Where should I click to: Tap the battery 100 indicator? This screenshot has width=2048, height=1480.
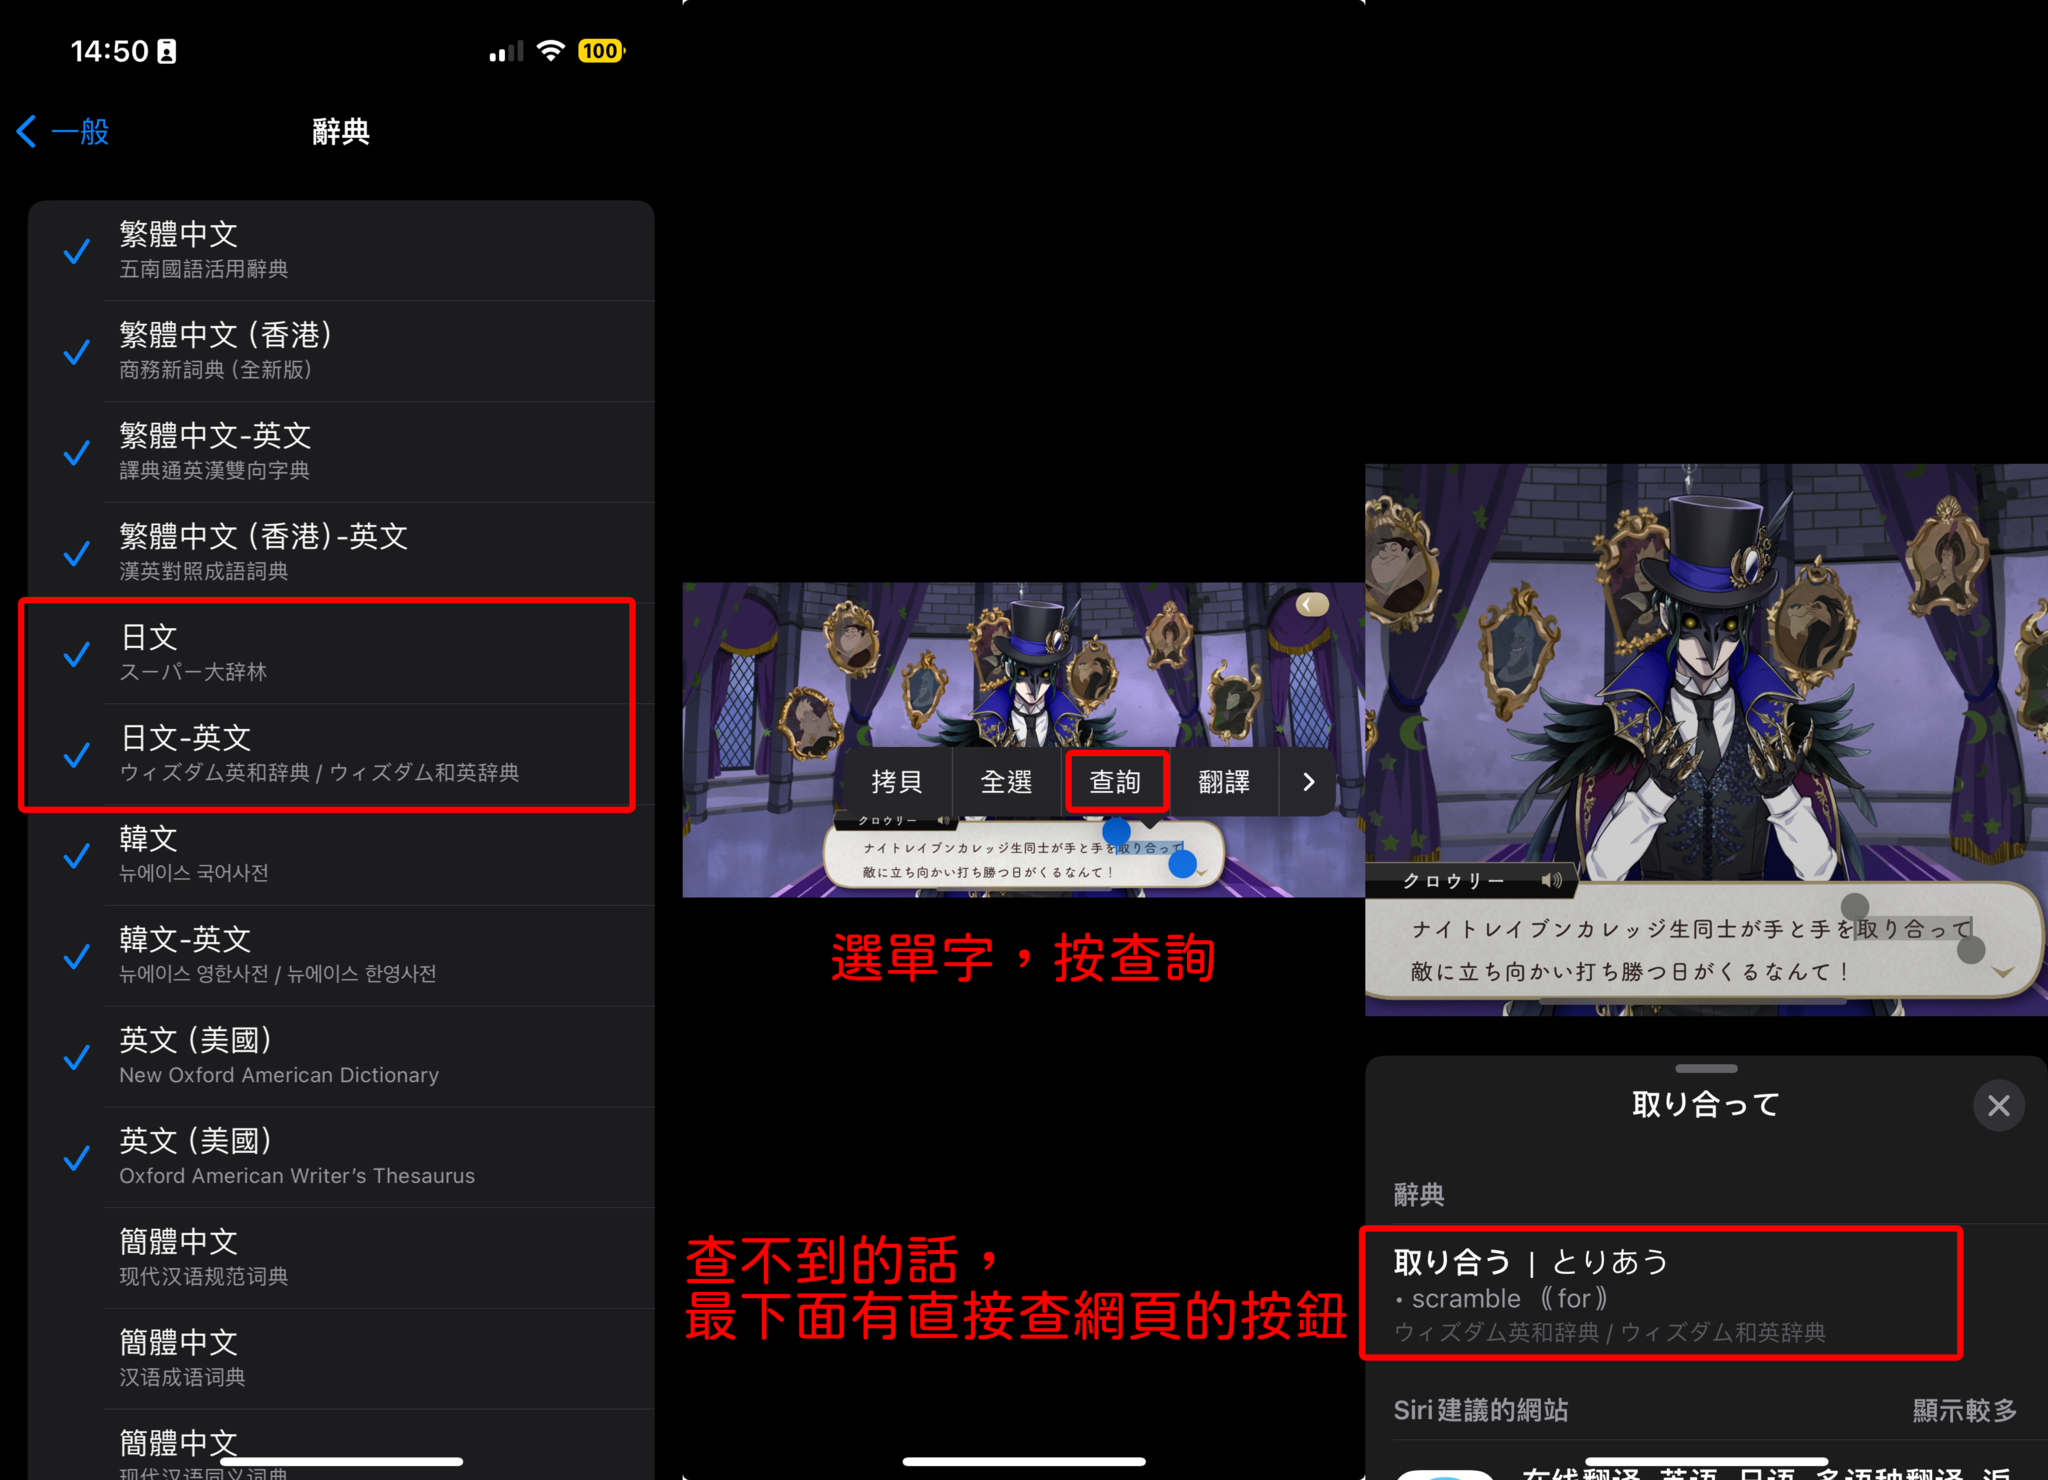[x=601, y=51]
